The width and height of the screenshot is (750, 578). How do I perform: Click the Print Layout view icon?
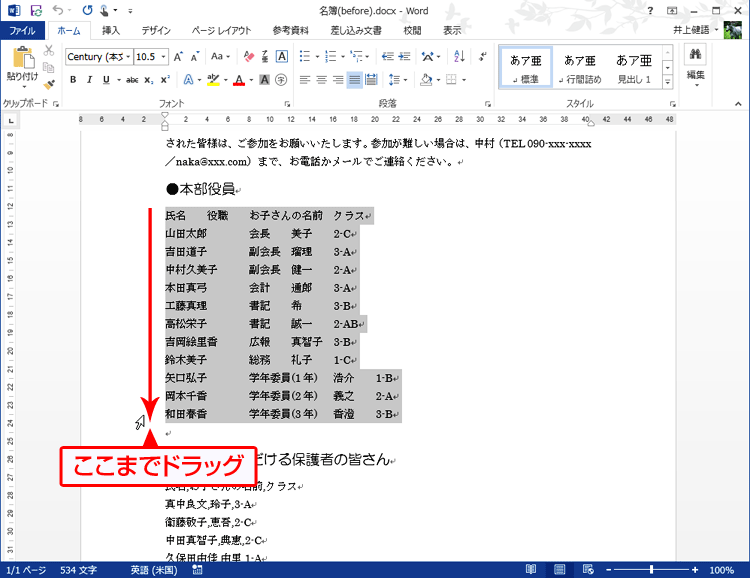point(559,569)
